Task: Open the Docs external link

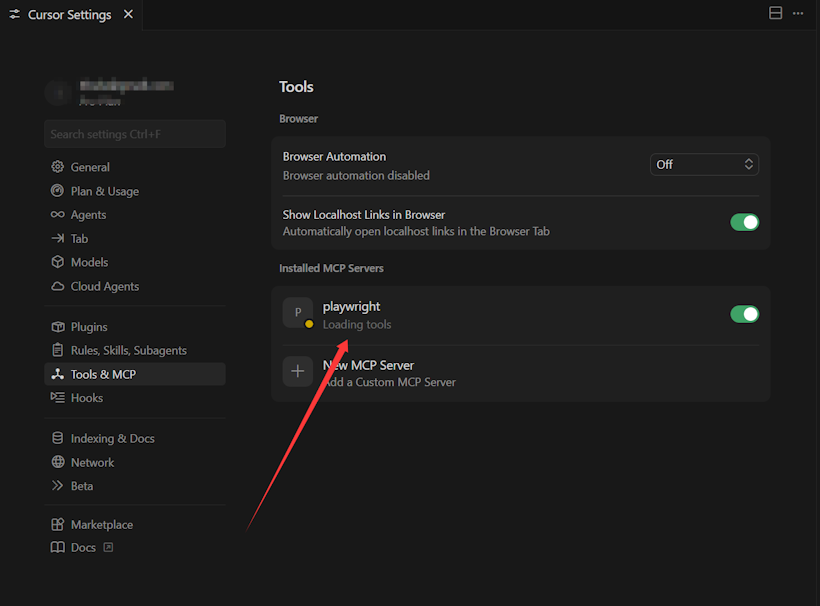Action: [x=83, y=547]
